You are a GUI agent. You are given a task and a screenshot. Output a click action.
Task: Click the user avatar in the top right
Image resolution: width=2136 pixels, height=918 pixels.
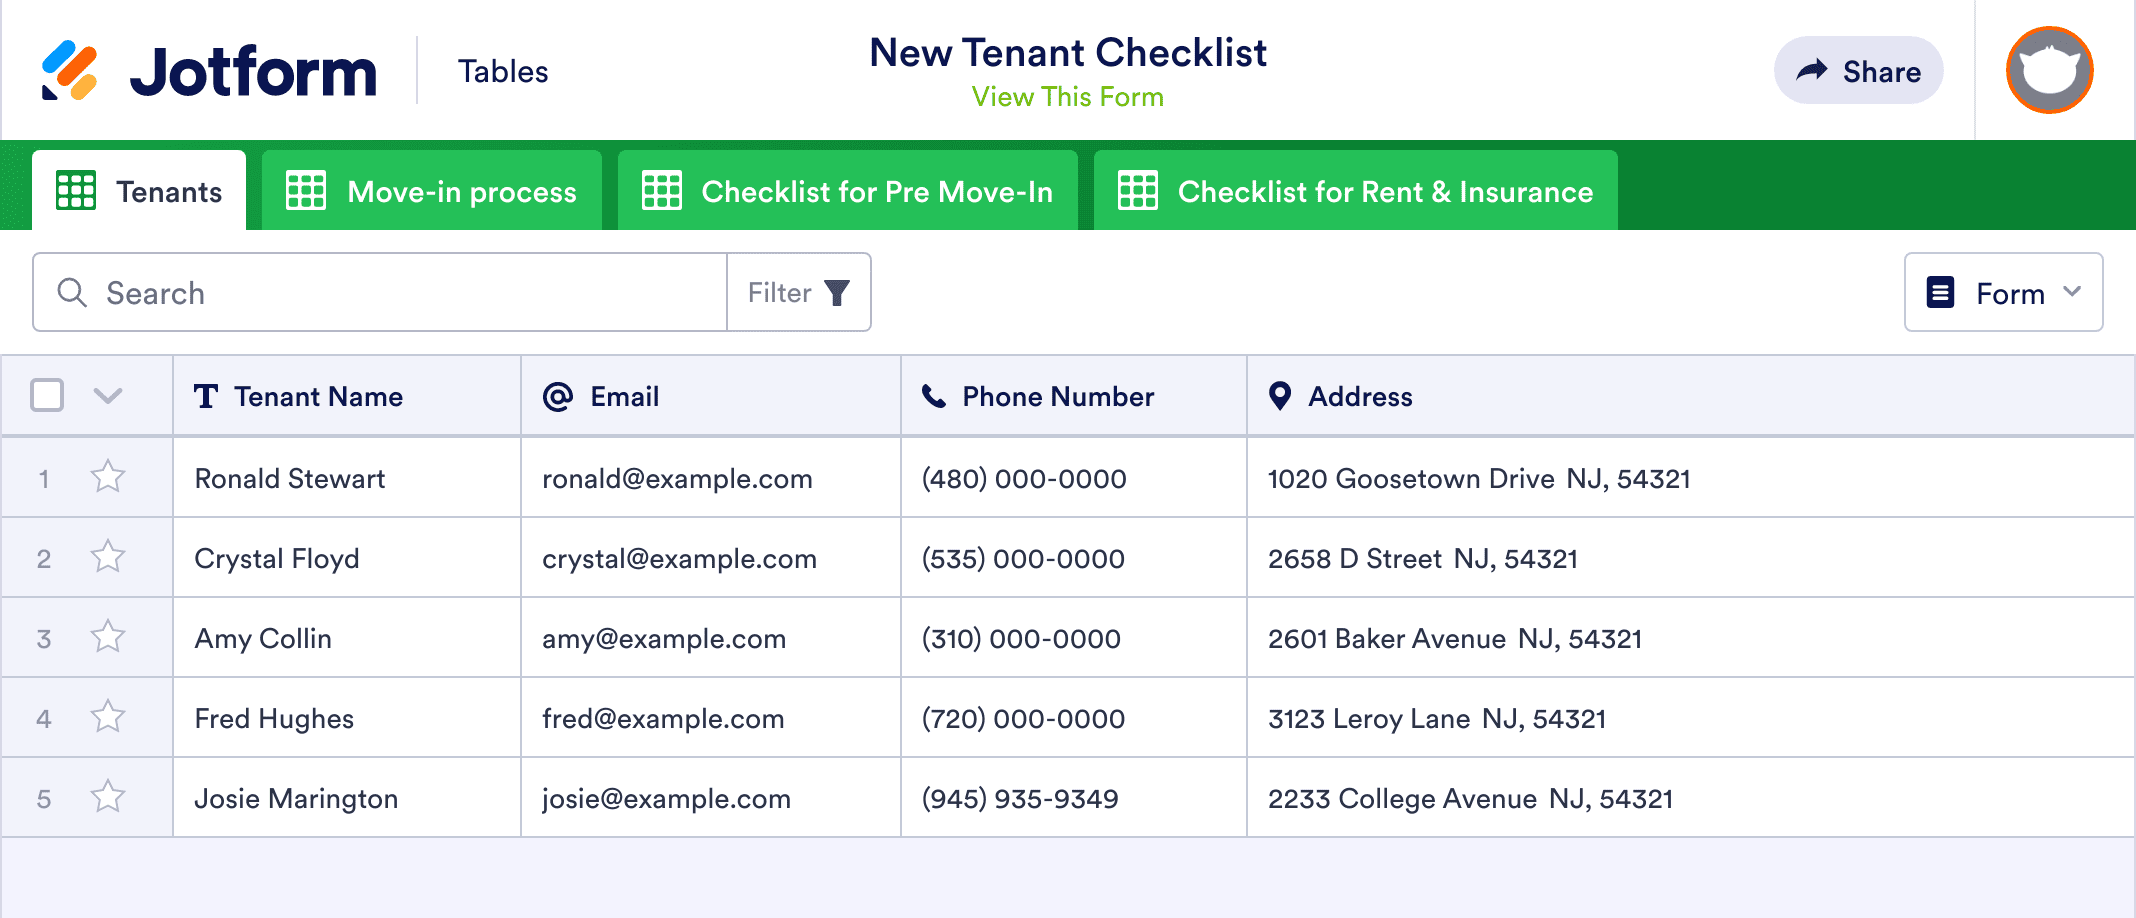tap(2048, 69)
